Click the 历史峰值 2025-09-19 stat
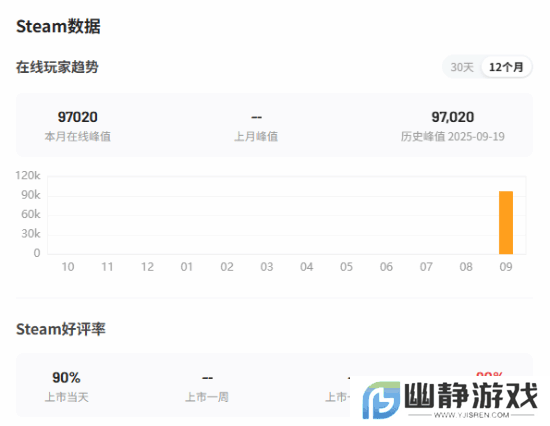550x426 pixels. point(452,126)
